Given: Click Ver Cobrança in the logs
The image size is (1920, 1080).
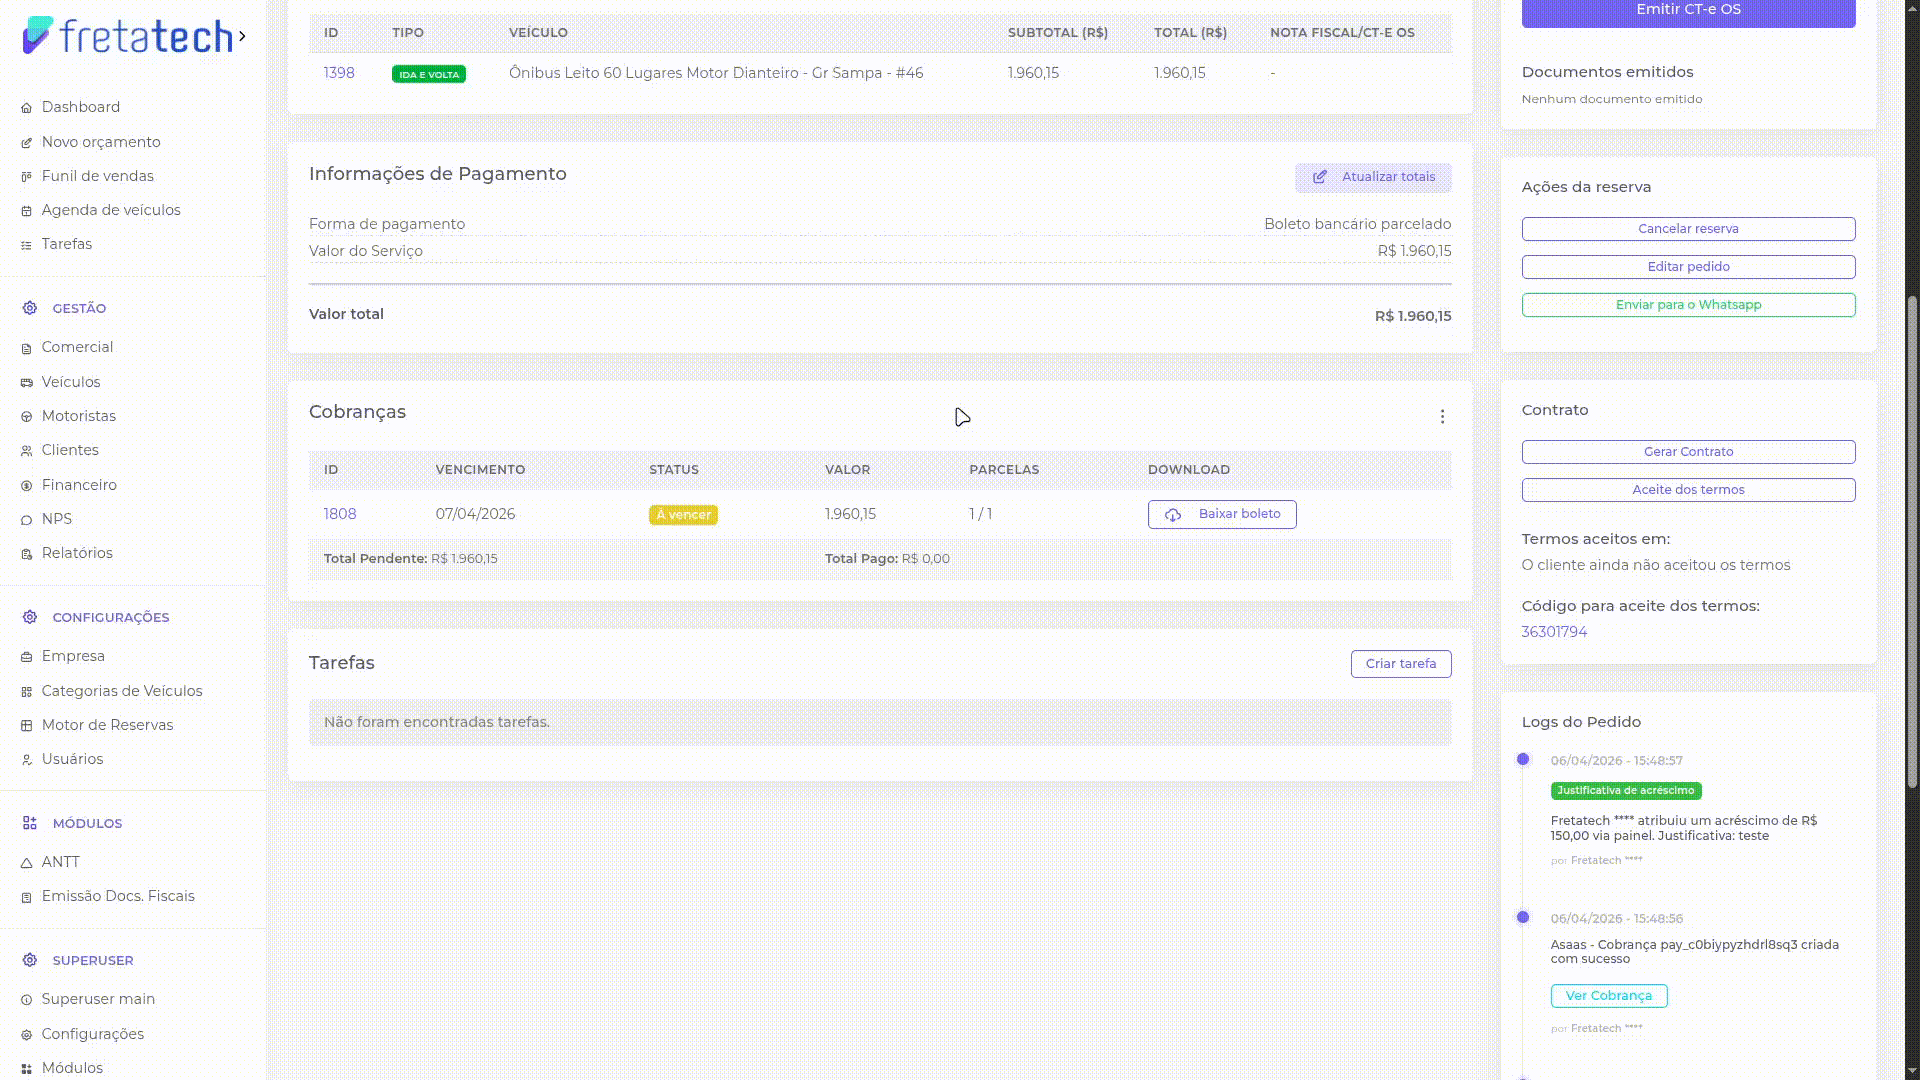Looking at the screenshot, I should coord(1609,996).
